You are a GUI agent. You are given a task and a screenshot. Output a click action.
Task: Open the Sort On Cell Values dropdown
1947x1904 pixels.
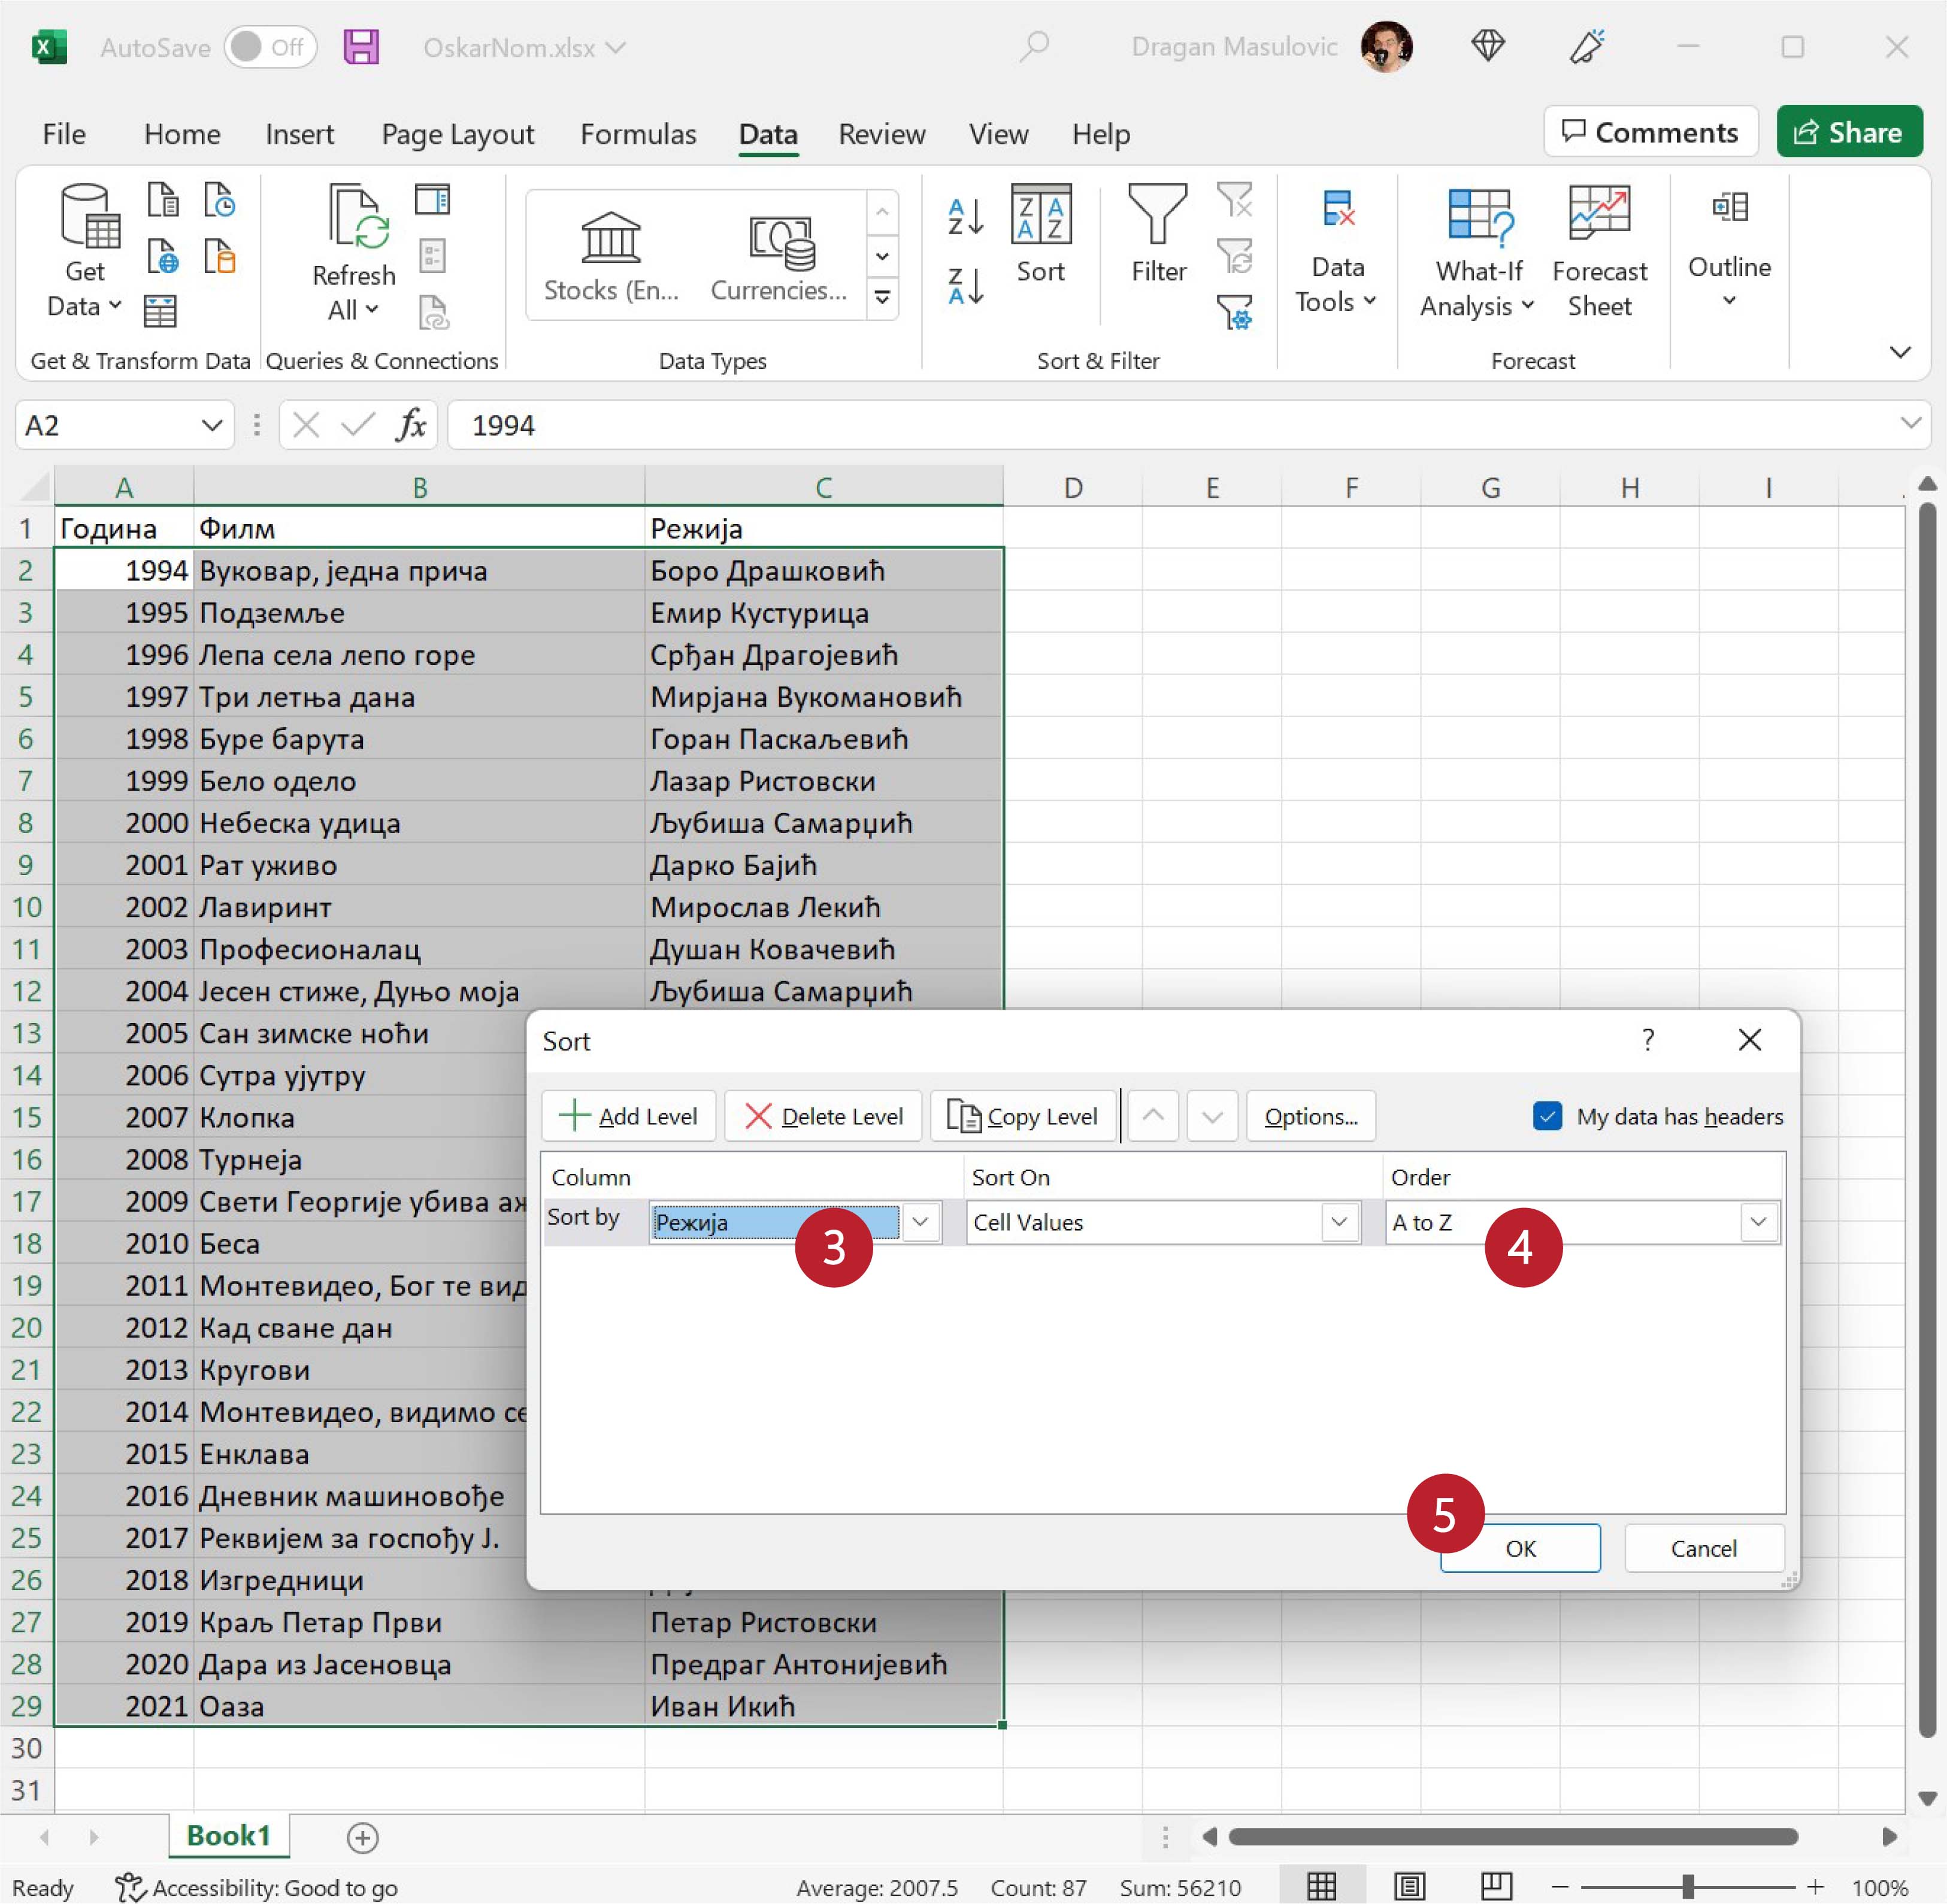(x=1339, y=1222)
